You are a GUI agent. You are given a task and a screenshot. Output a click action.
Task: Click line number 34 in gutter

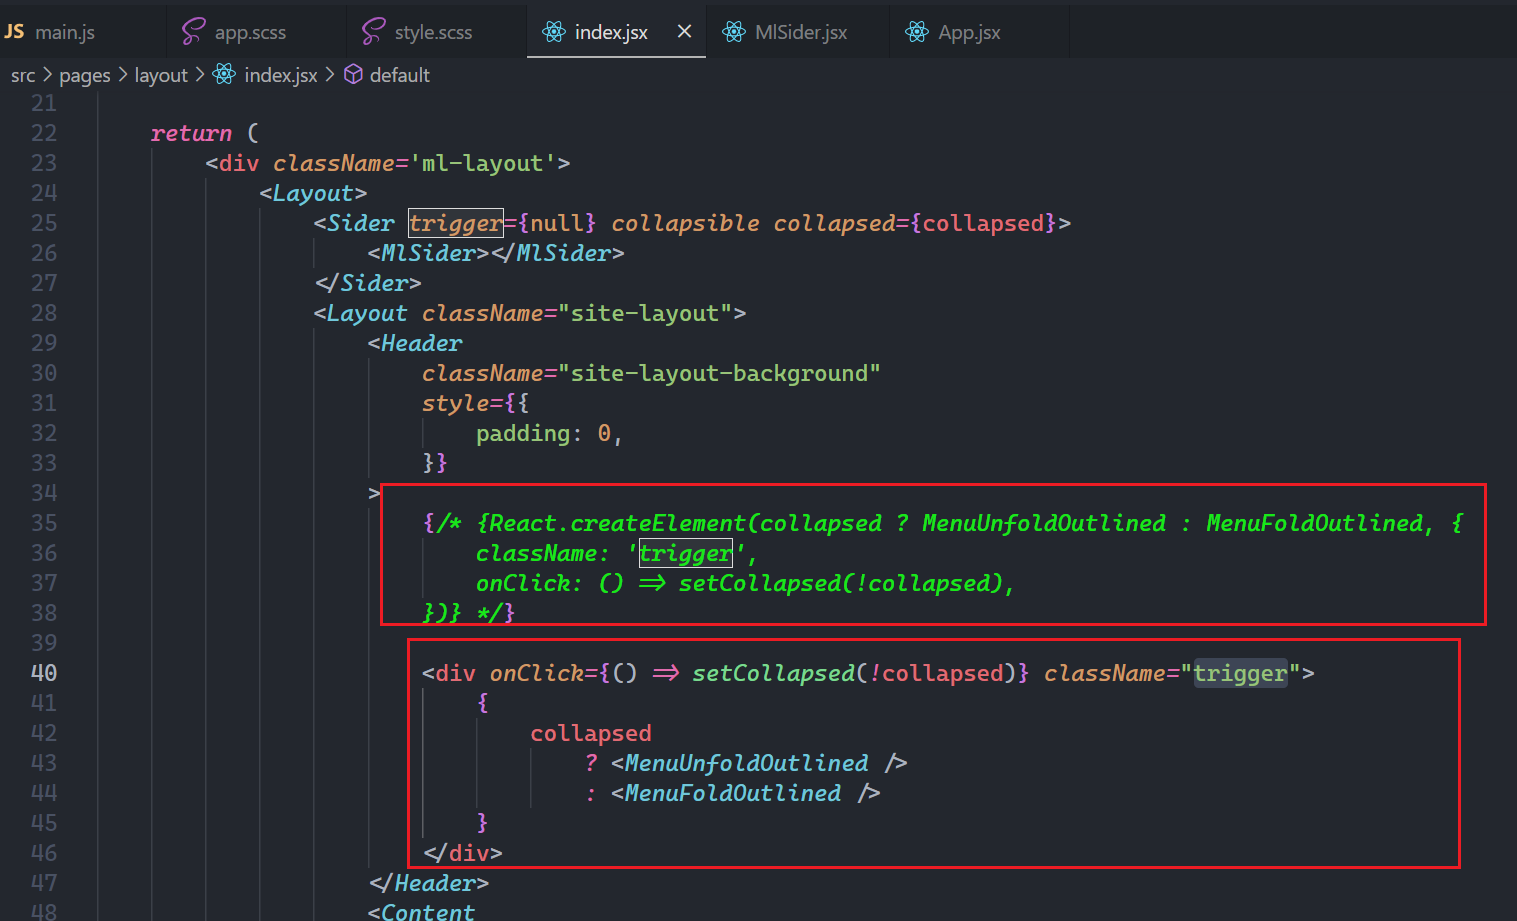[44, 493]
